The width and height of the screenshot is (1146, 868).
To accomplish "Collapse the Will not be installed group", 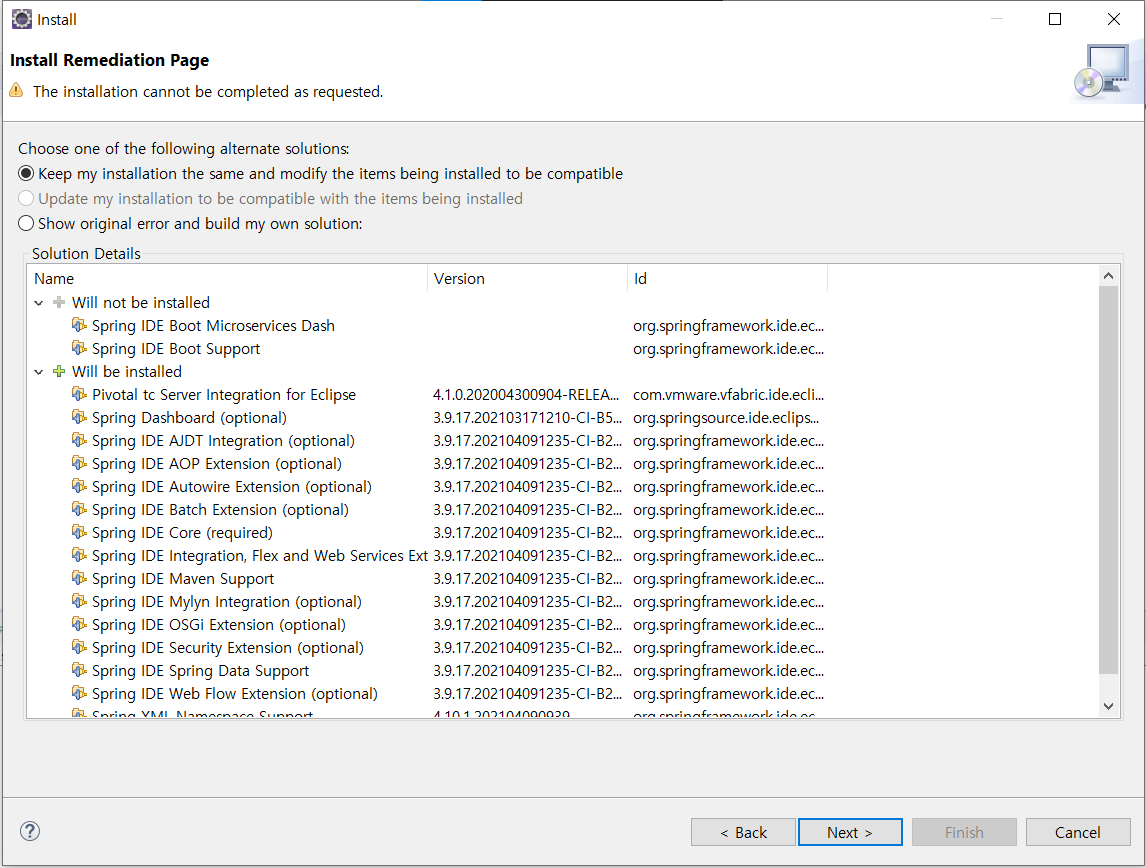I will (x=39, y=302).
